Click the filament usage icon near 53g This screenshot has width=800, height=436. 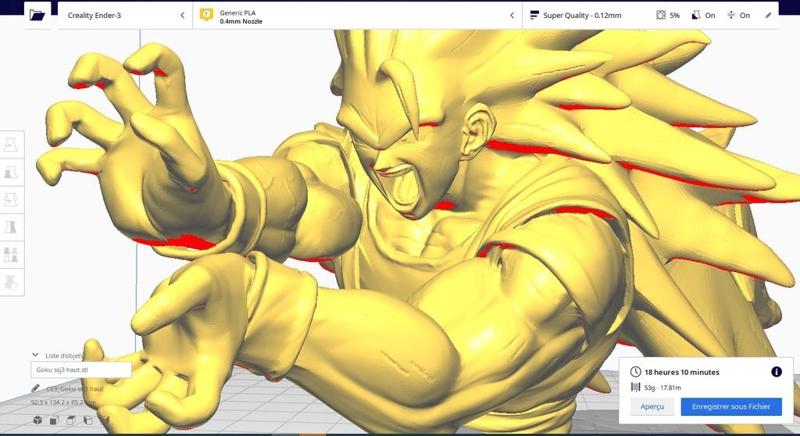pyautogui.click(x=635, y=387)
